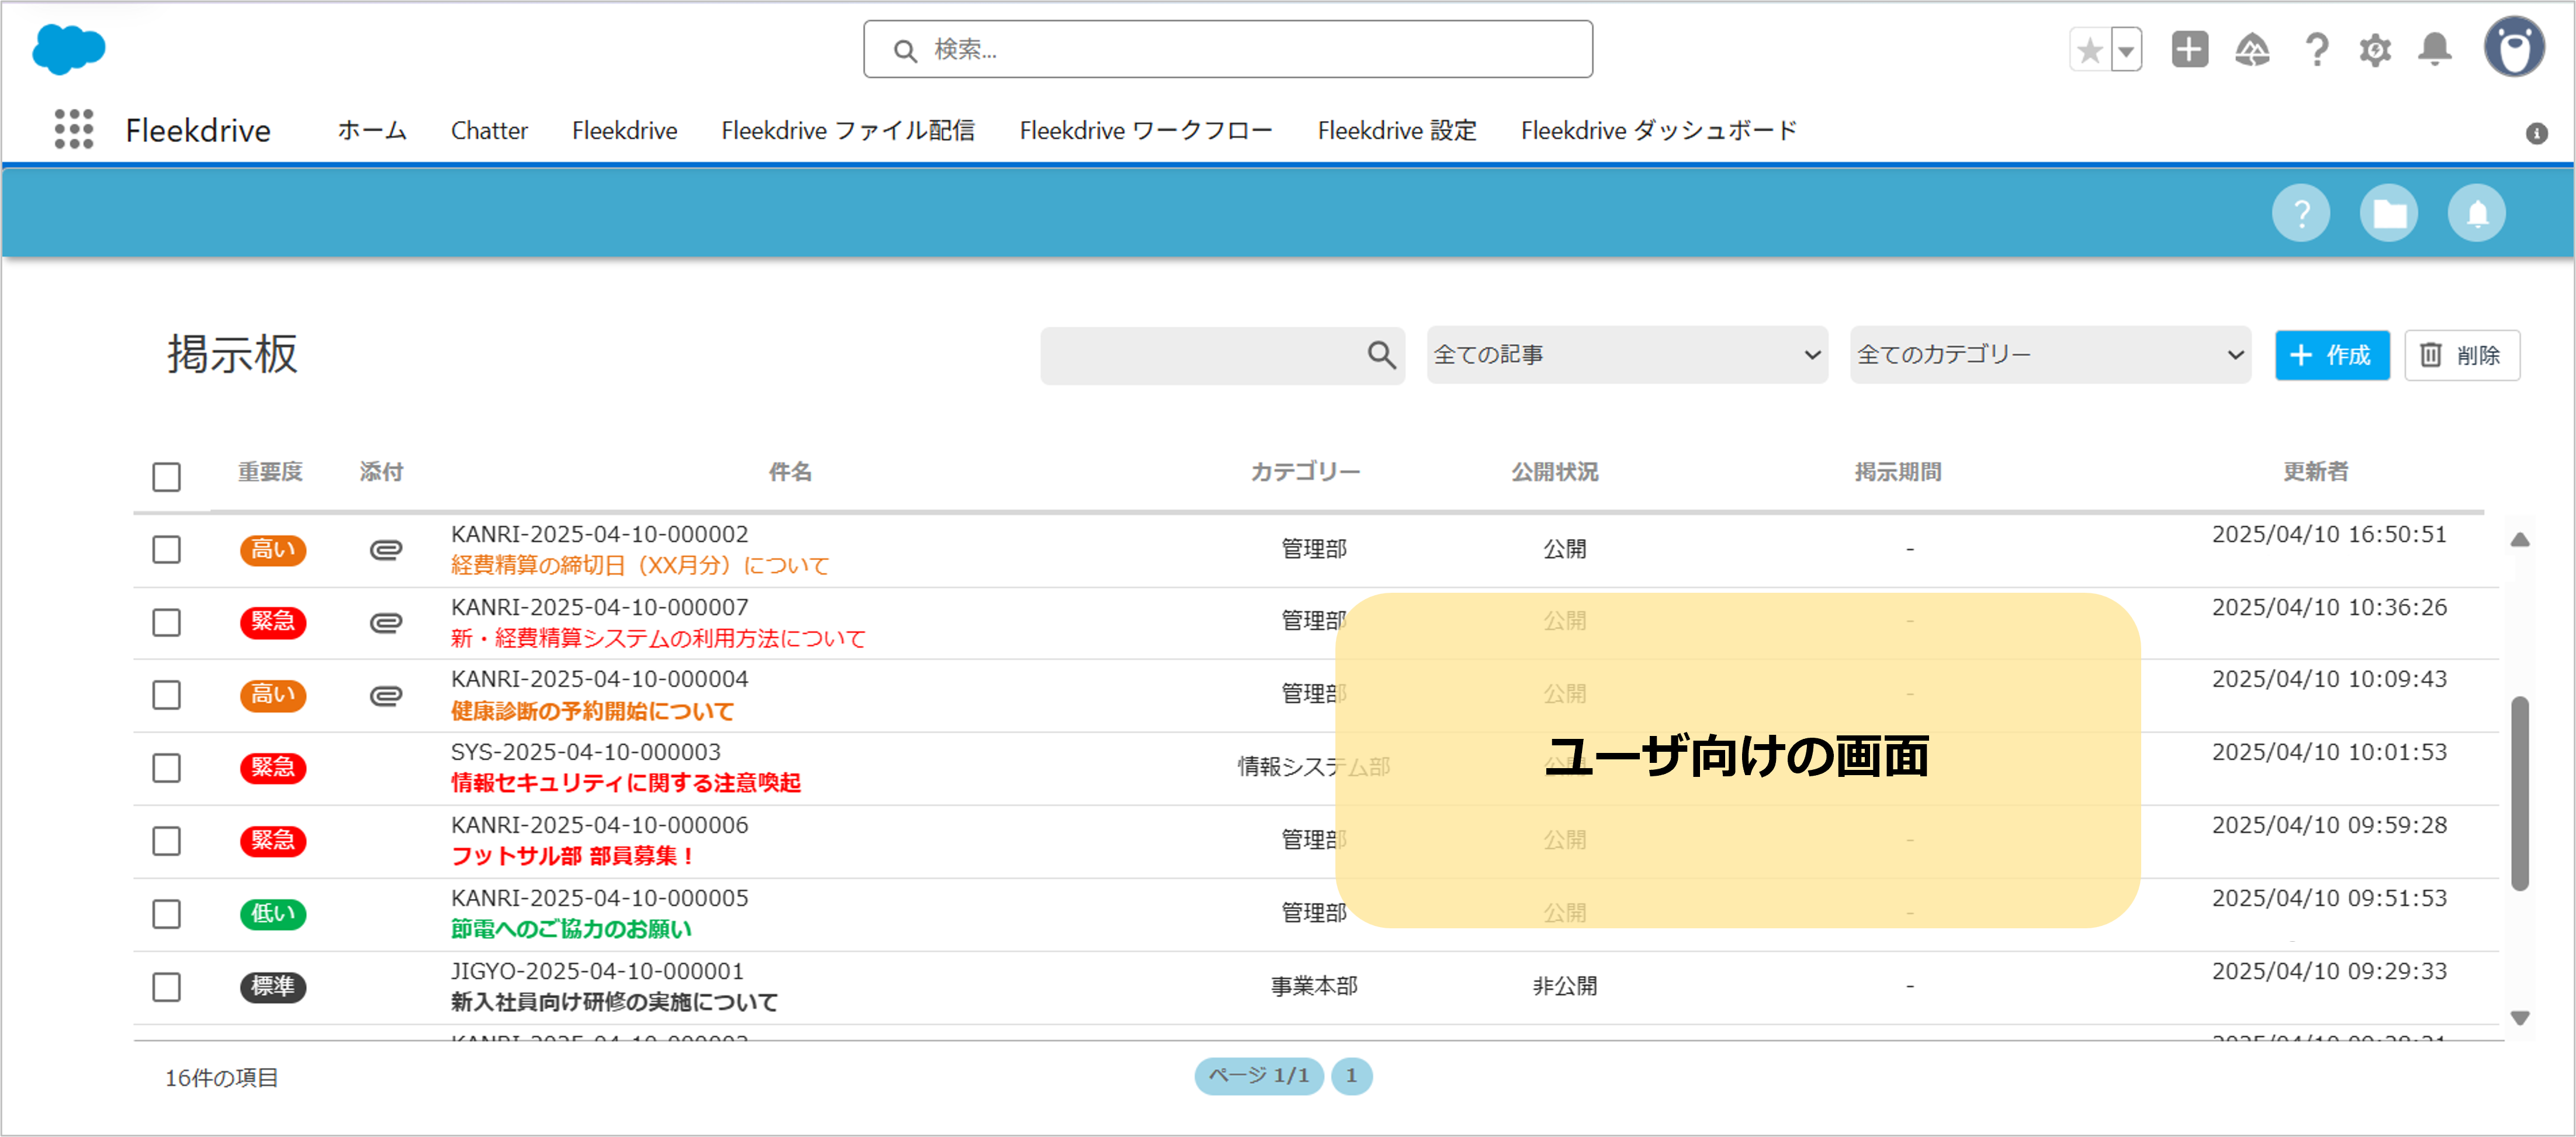Click the Trailhead guidance icon
The height and width of the screenshot is (1137, 2576).
[x=2252, y=50]
